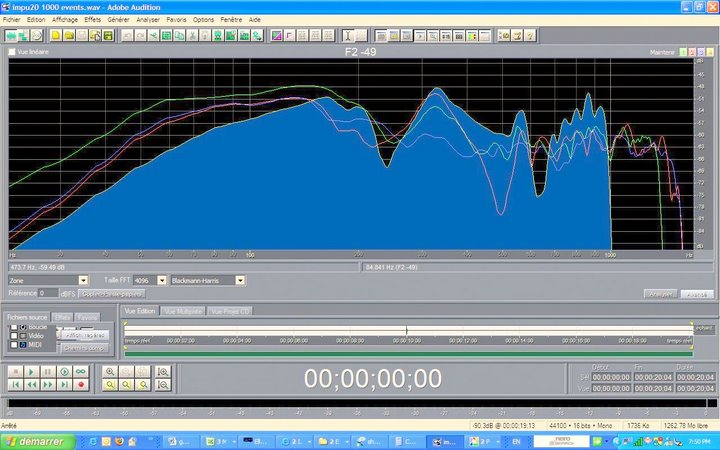Image resolution: width=720 pixels, height=450 pixels.
Task: Click the Play transport button
Action: point(31,371)
